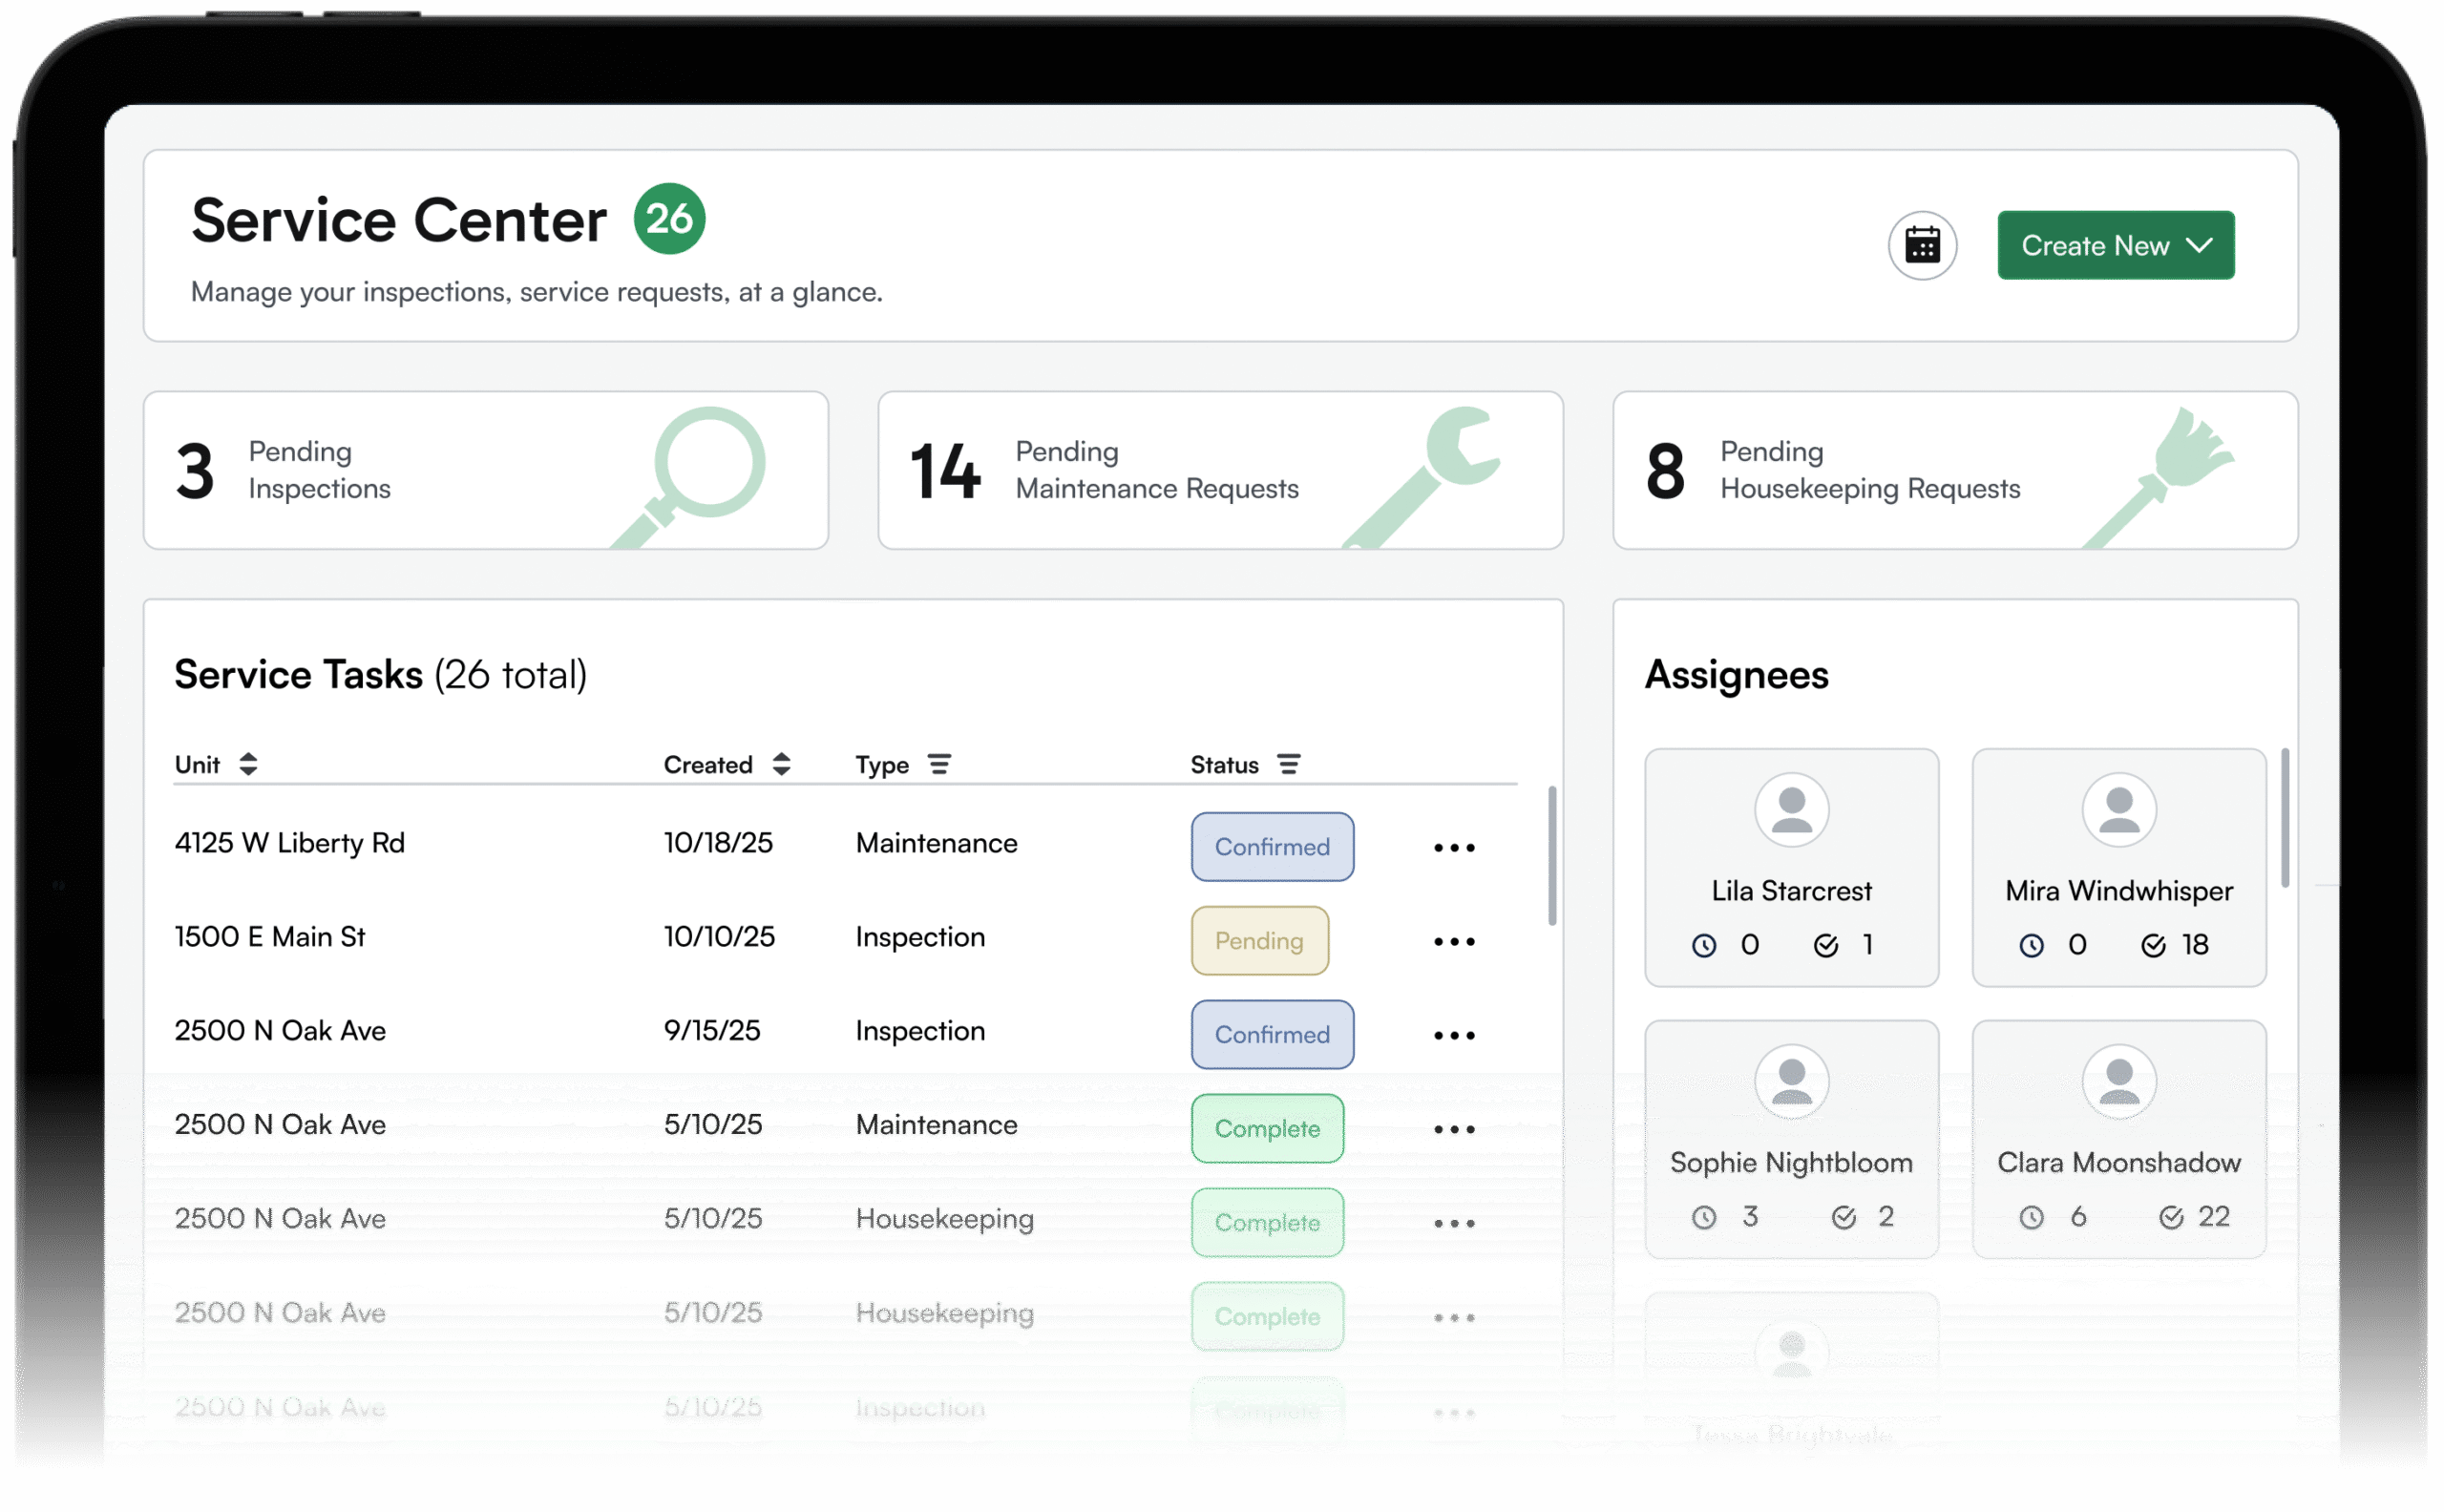Select Lila Starcrest's avatar
The image size is (2444, 1512).
[x=1791, y=810]
